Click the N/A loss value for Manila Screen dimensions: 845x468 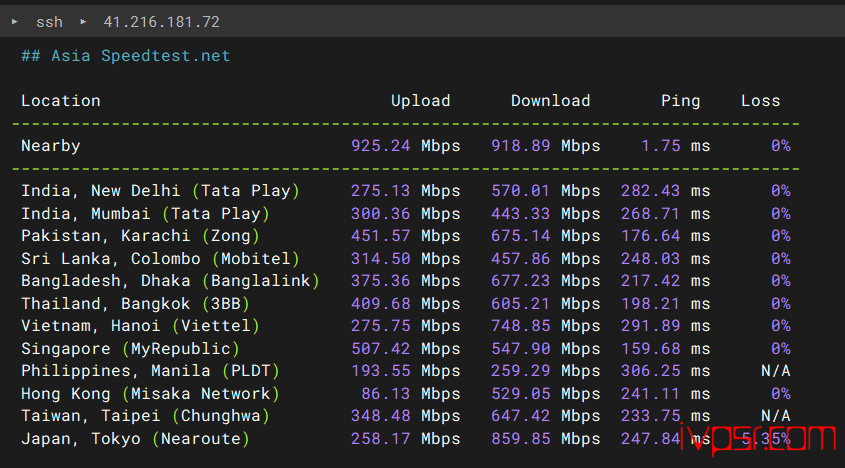tap(775, 371)
